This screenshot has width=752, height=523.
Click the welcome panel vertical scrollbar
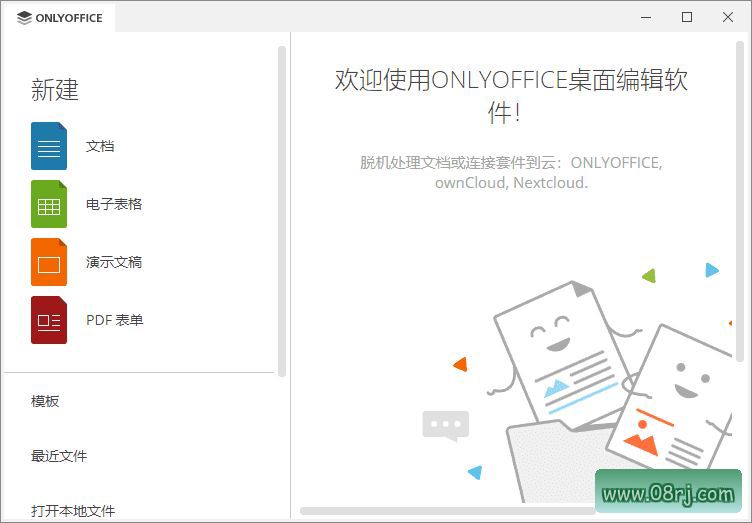pos(740,201)
